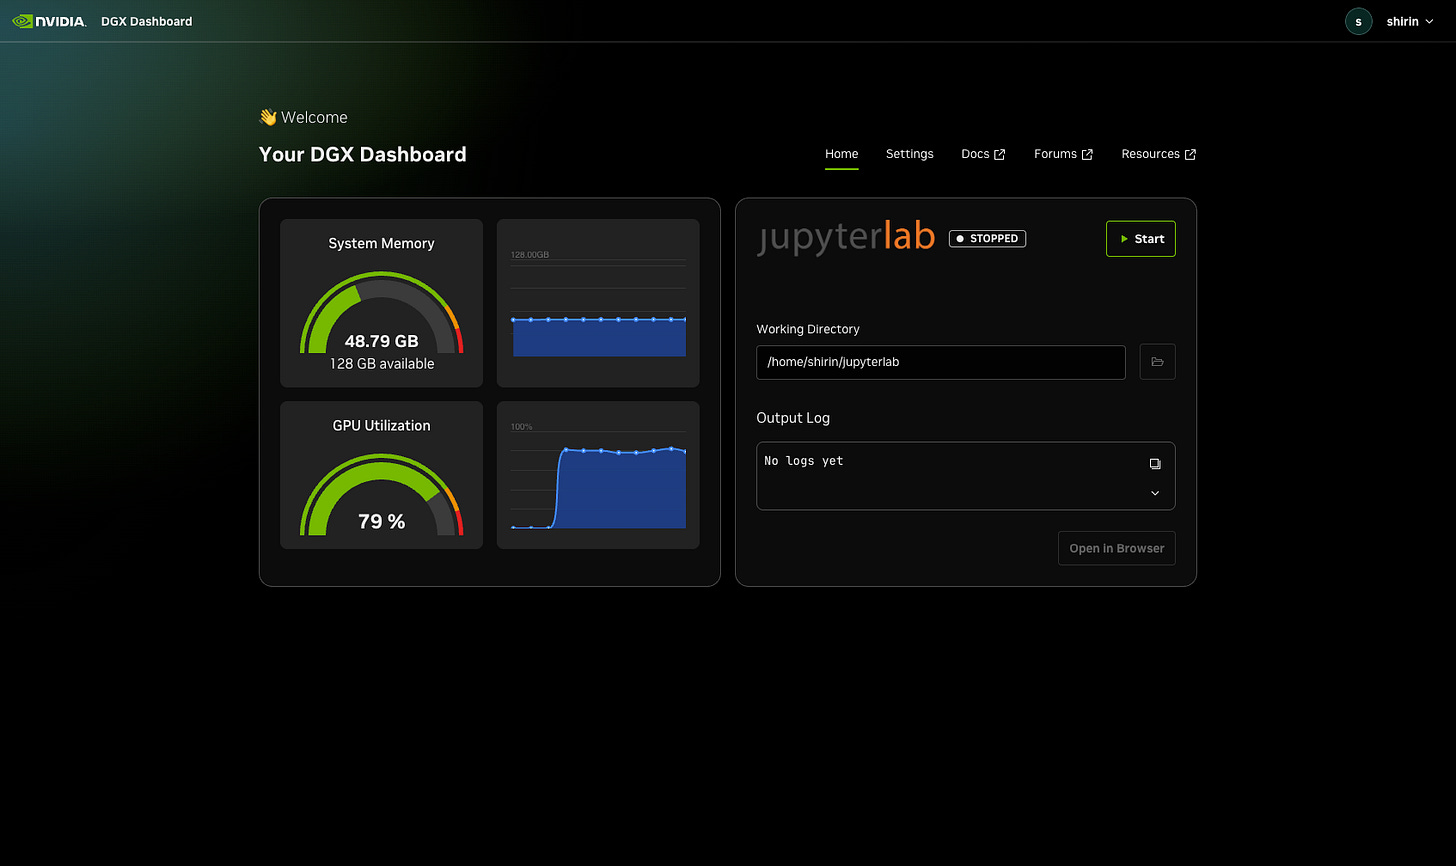
Task: Copy the output log with the copy icon
Action: coord(1155,464)
